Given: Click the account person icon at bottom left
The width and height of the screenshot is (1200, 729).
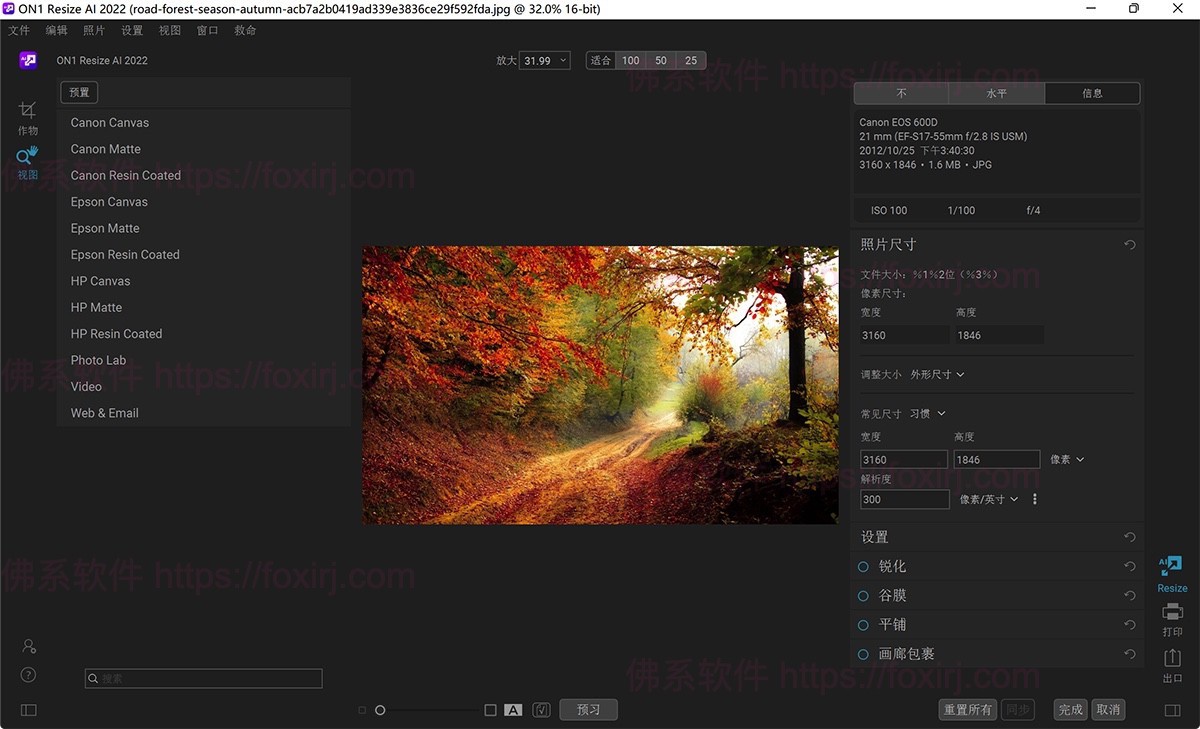Looking at the screenshot, I should [x=29, y=645].
